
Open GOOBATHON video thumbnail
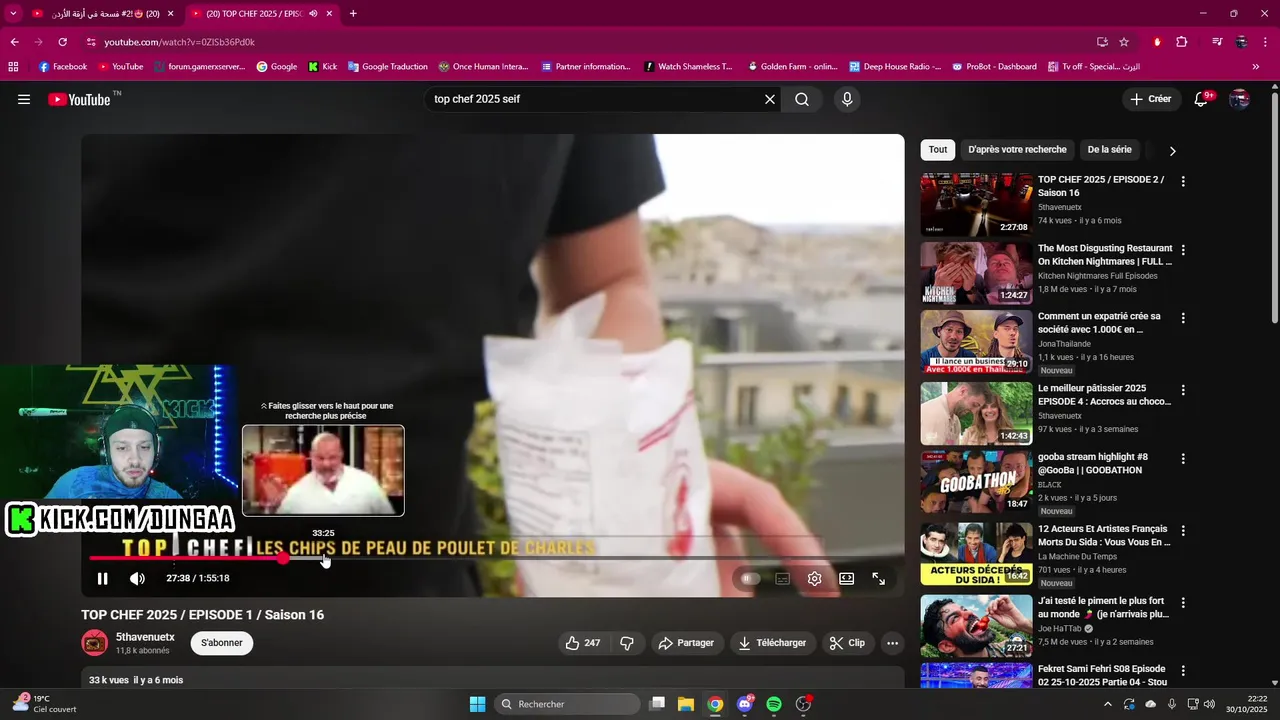tap(976, 482)
